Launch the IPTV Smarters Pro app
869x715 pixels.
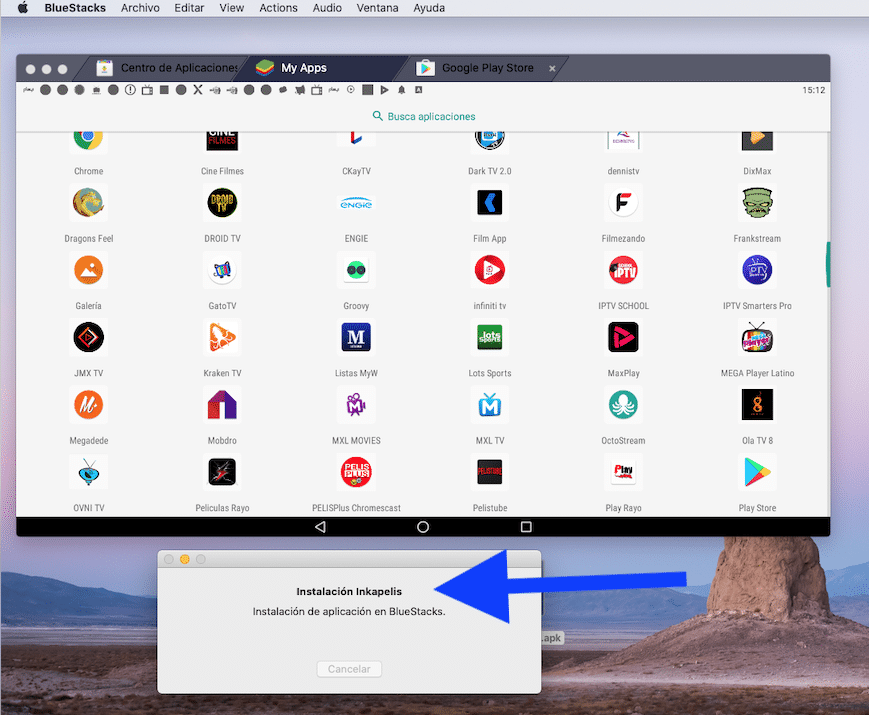tap(757, 270)
